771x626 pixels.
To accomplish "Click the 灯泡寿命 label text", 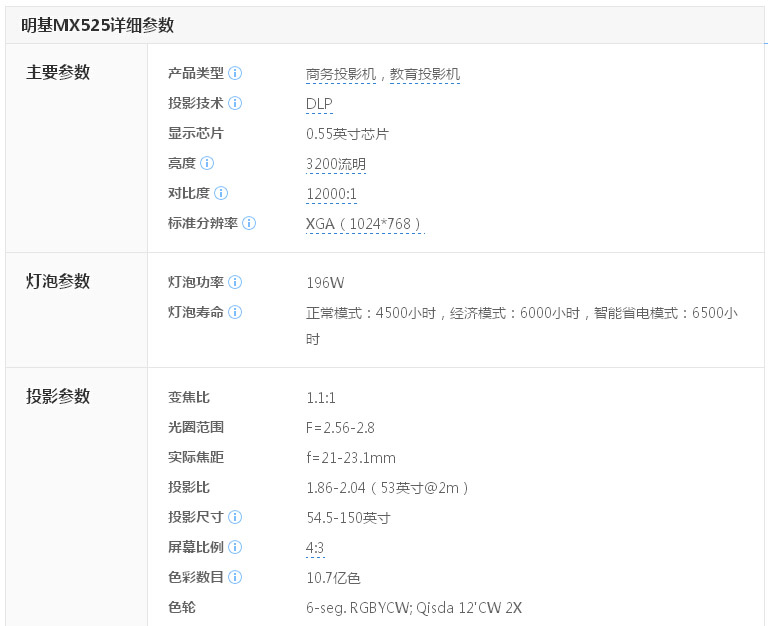I will (x=196, y=312).
